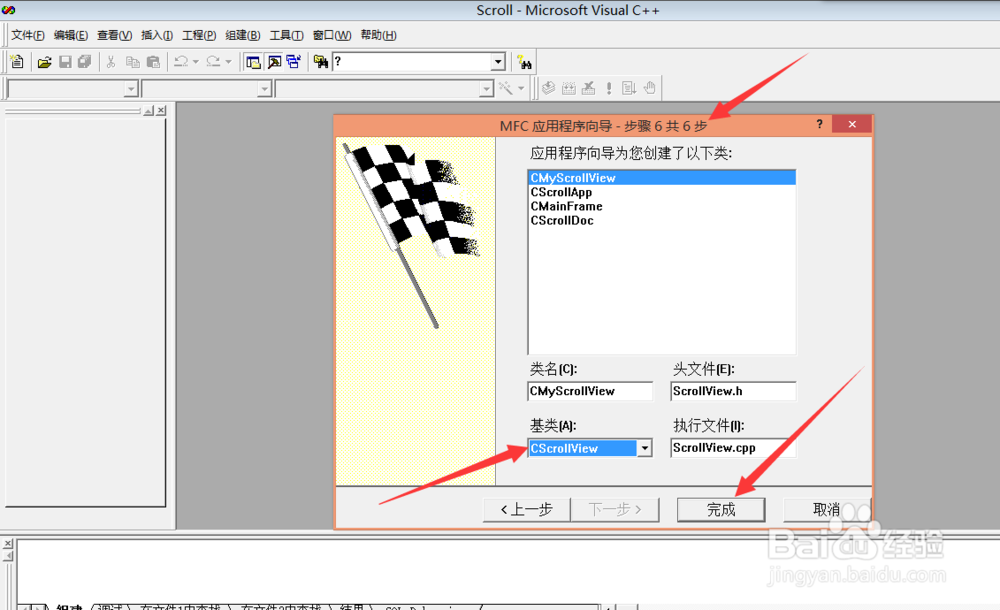The image size is (1000, 610).
Task: Click the Undo arrow icon
Action: point(181,62)
